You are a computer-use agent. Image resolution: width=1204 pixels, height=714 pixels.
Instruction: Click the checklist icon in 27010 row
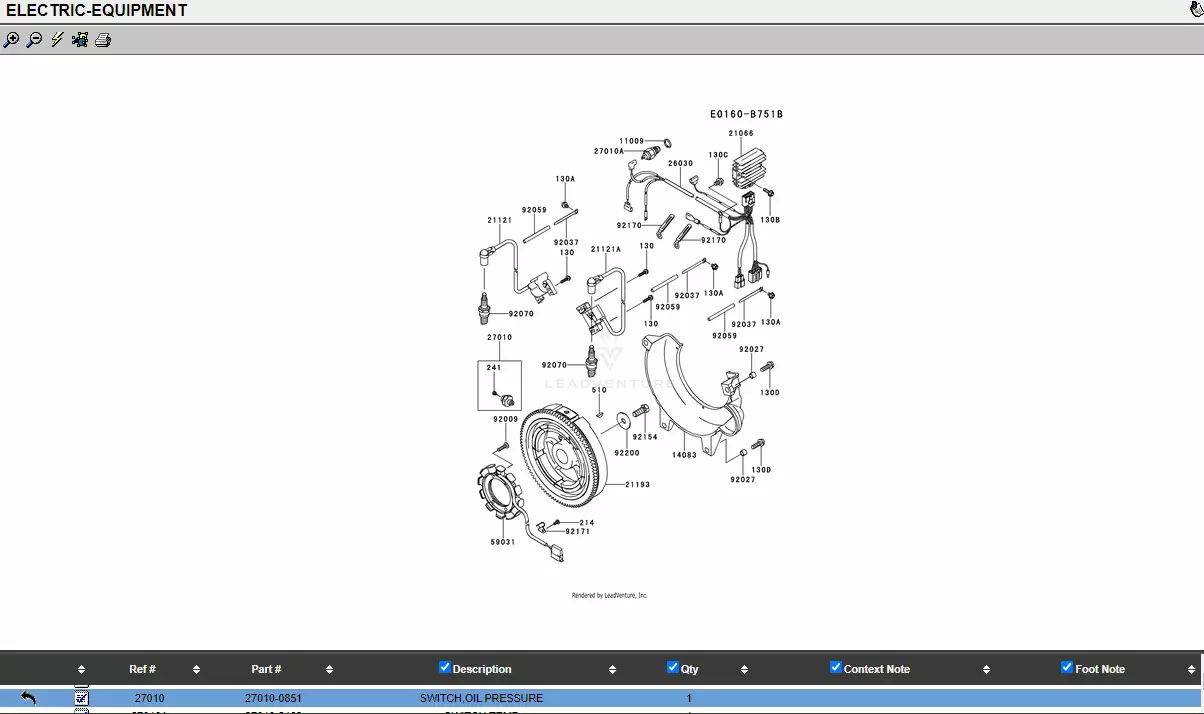81,698
